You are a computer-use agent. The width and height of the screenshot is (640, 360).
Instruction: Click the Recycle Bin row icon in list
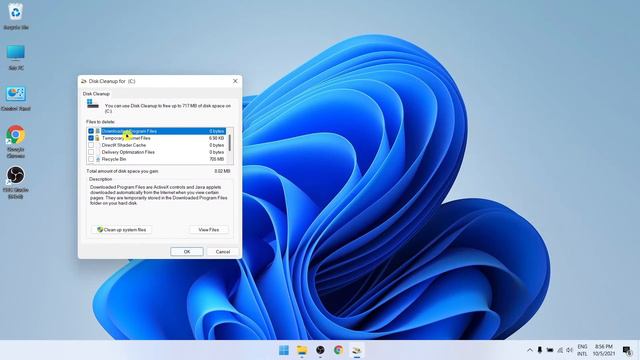tap(98, 159)
